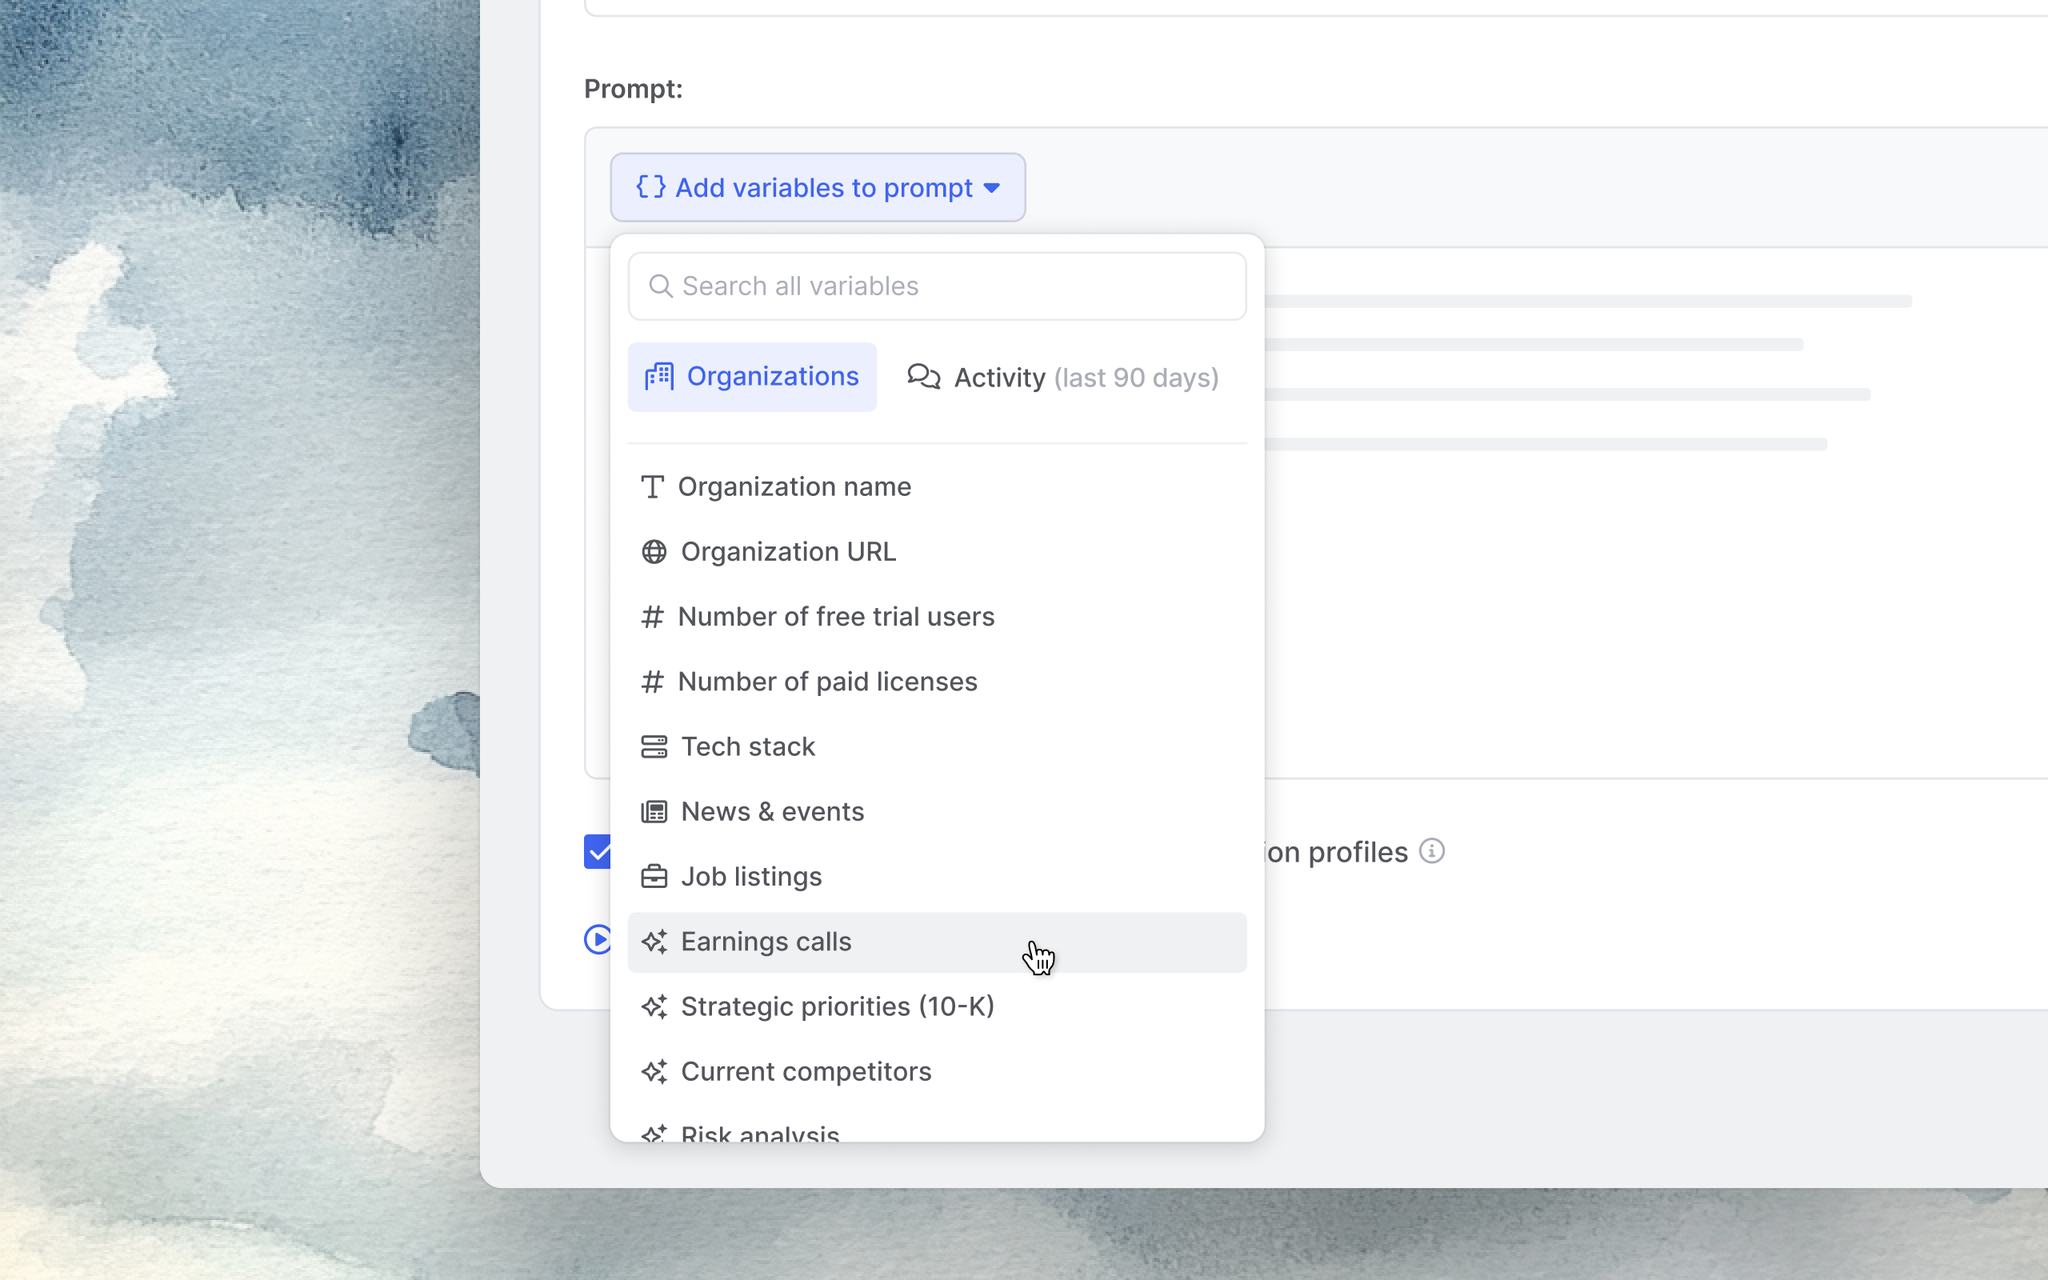Click the text-type icon beside Organization name
The image size is (2048, 1280).
pos(652,487)
